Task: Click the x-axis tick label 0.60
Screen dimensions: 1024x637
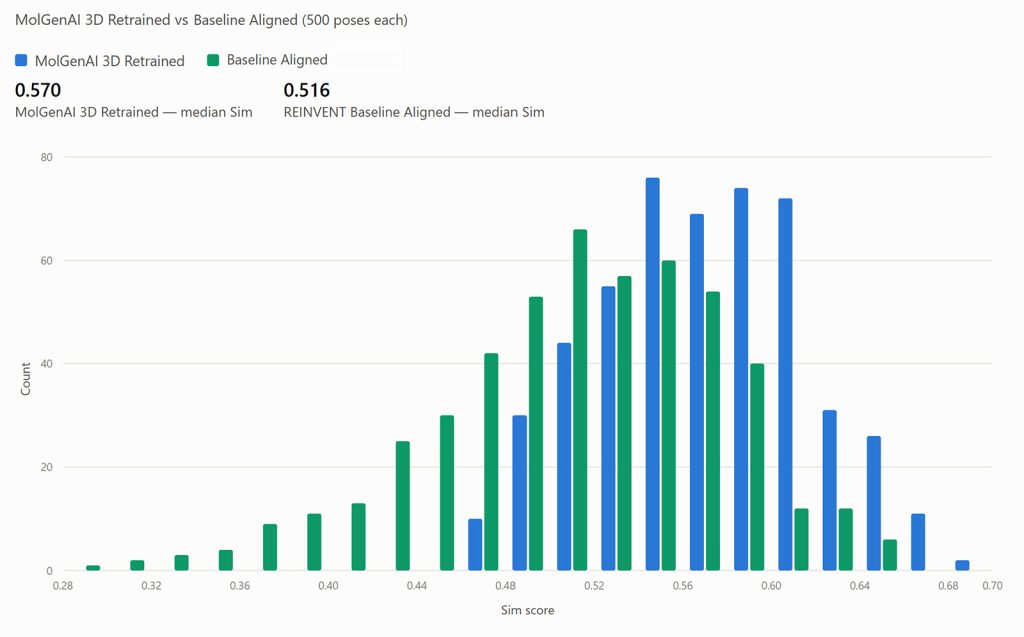Action: pyautogui.click(x=771, y=585)
